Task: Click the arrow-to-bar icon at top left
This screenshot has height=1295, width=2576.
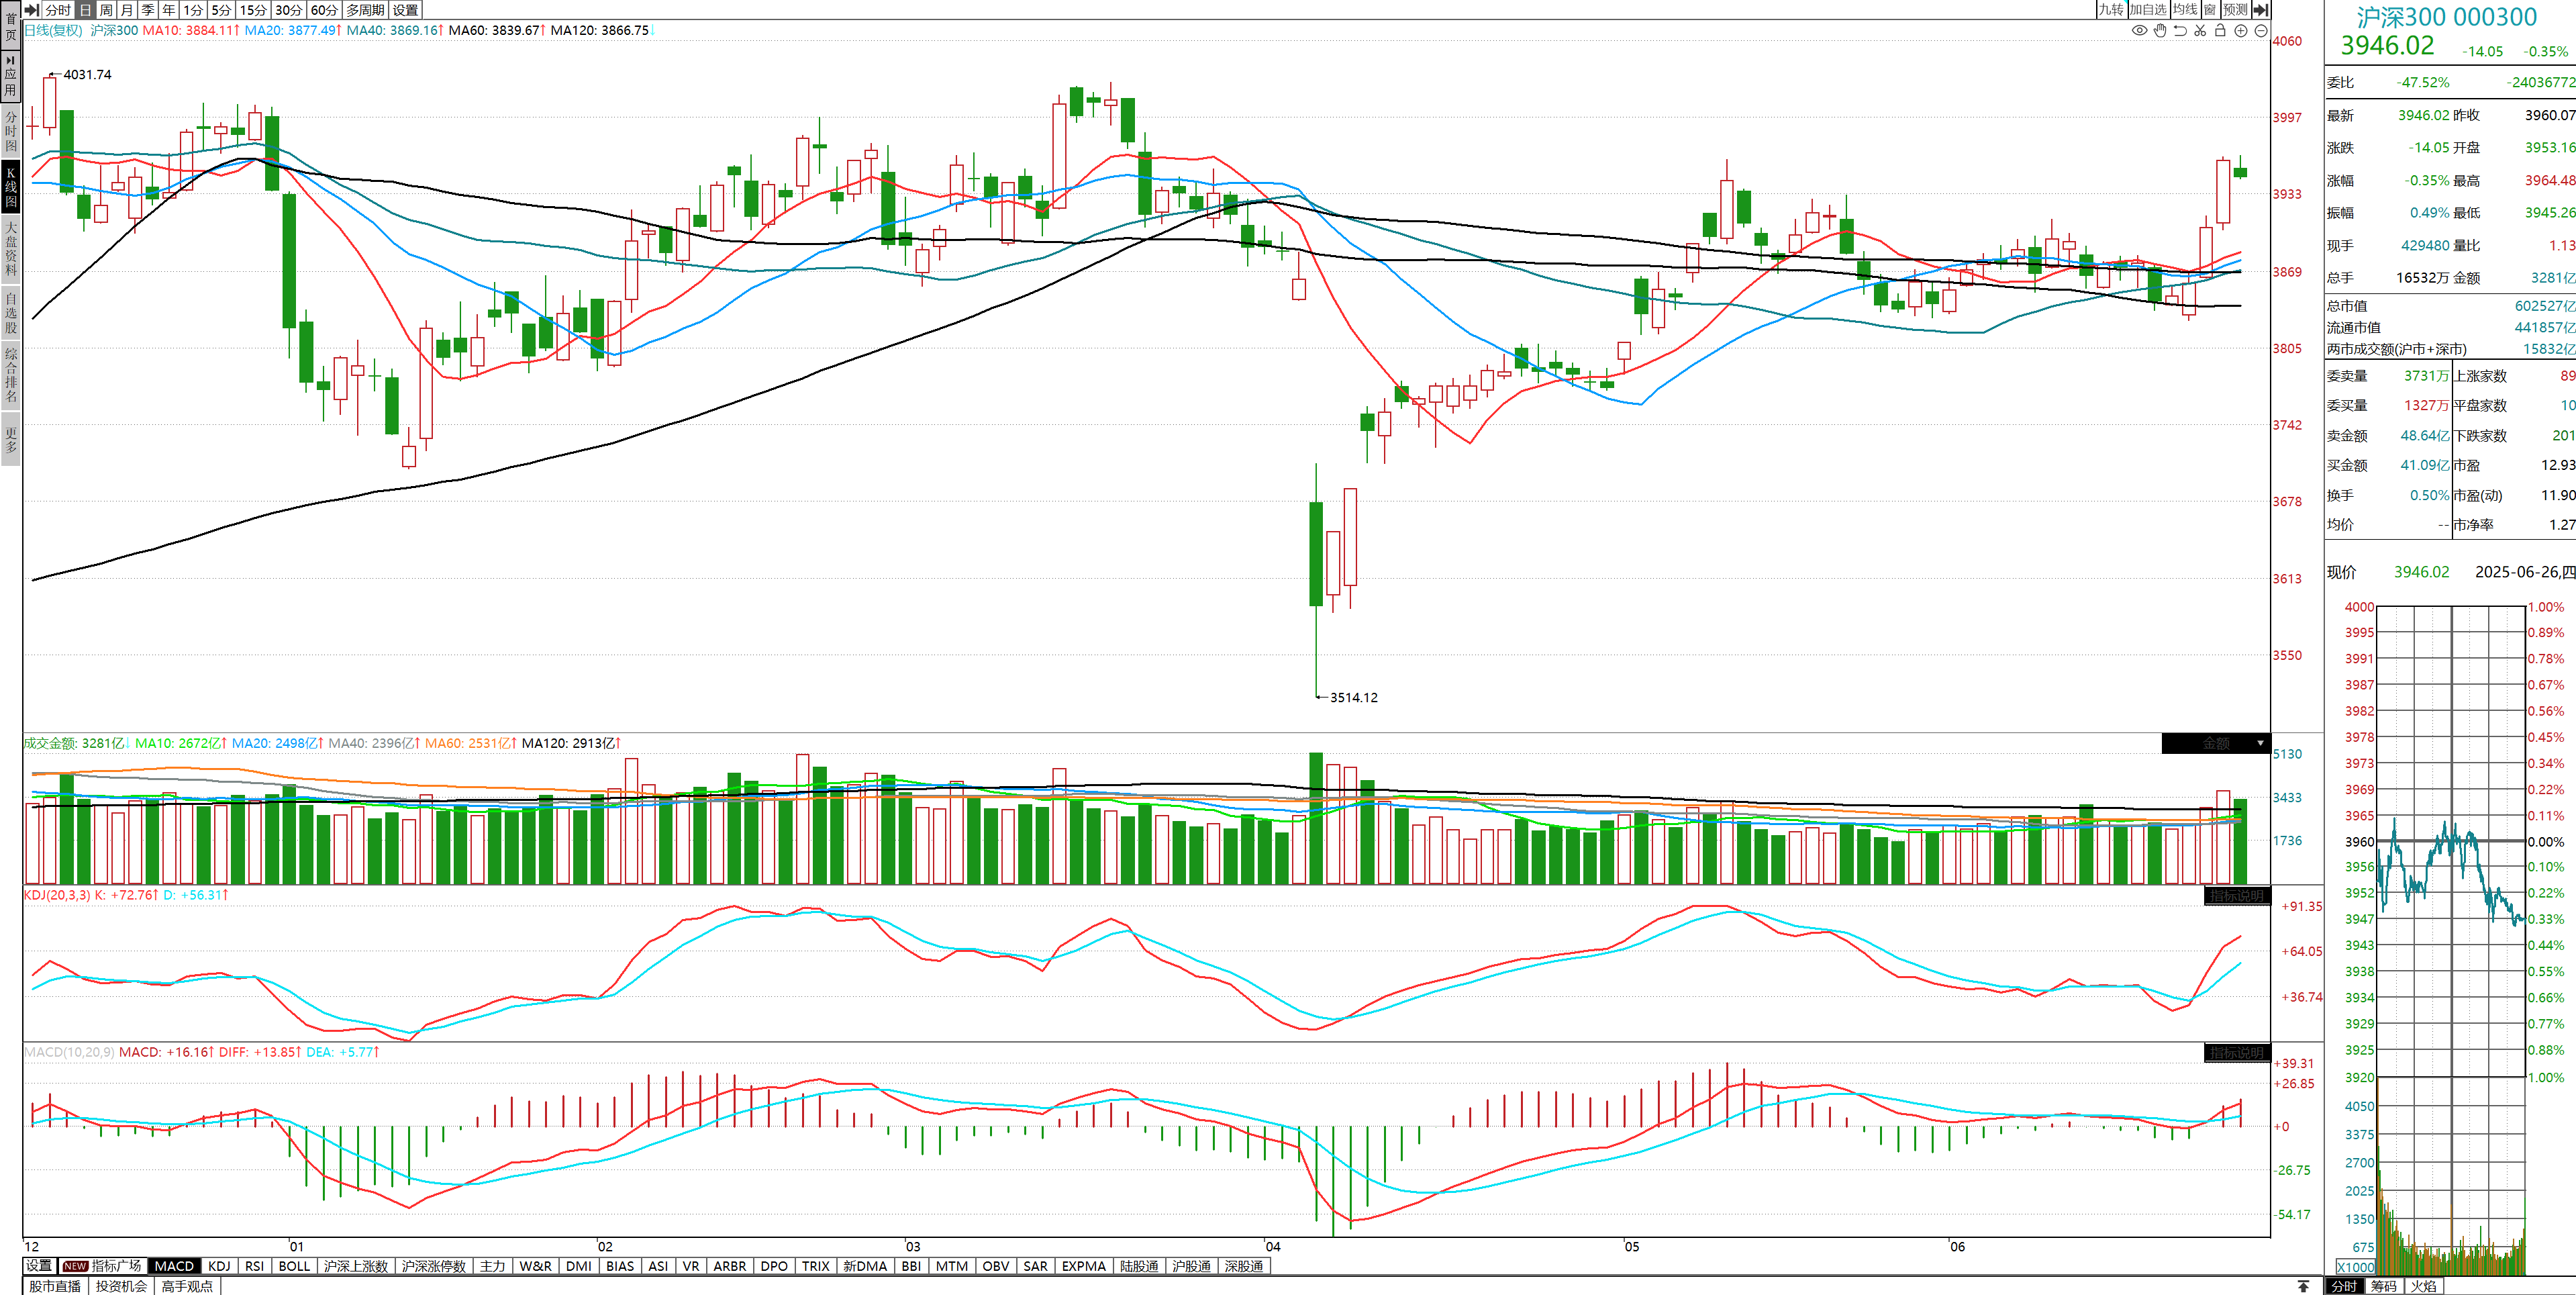Action: tap(32, 10)
